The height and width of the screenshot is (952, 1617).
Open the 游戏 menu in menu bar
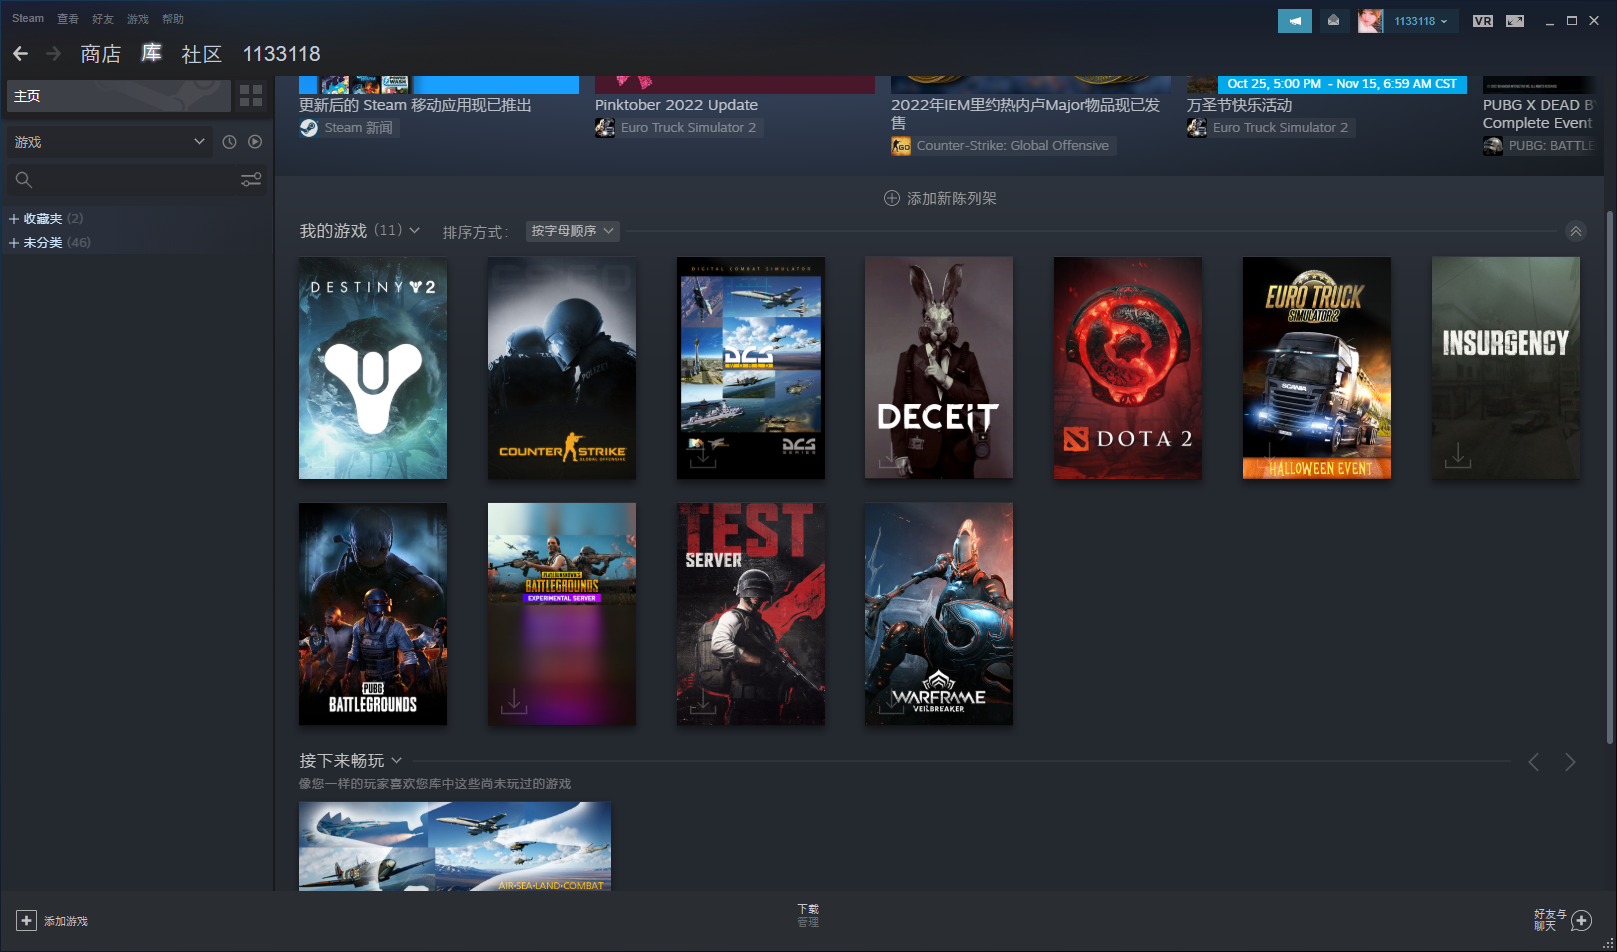coord(138,18)
